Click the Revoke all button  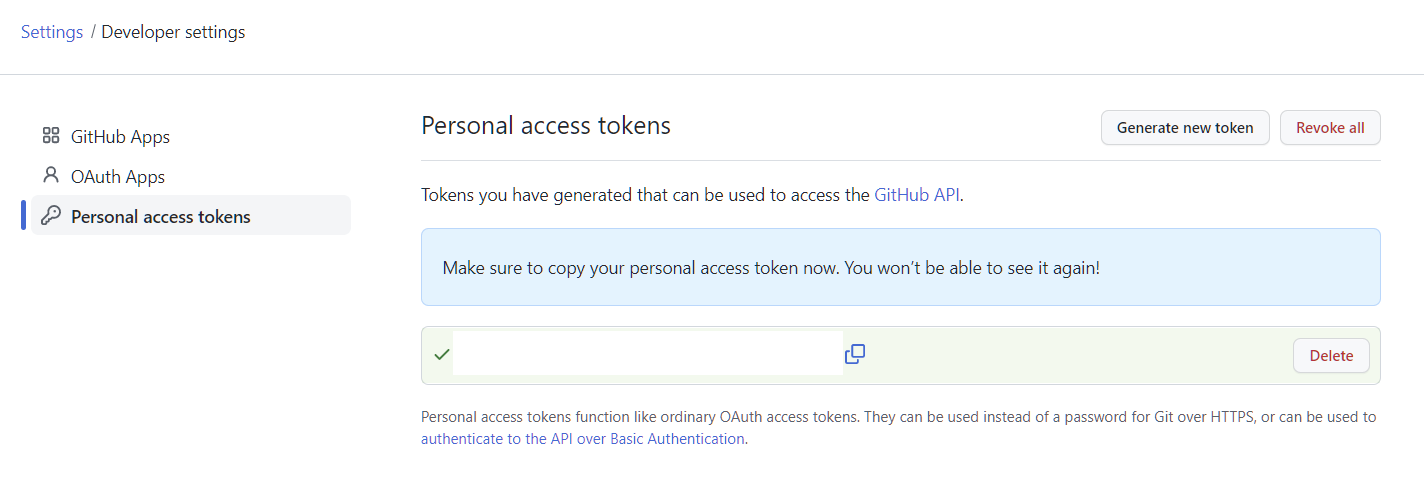click(x=1330, y=128)
